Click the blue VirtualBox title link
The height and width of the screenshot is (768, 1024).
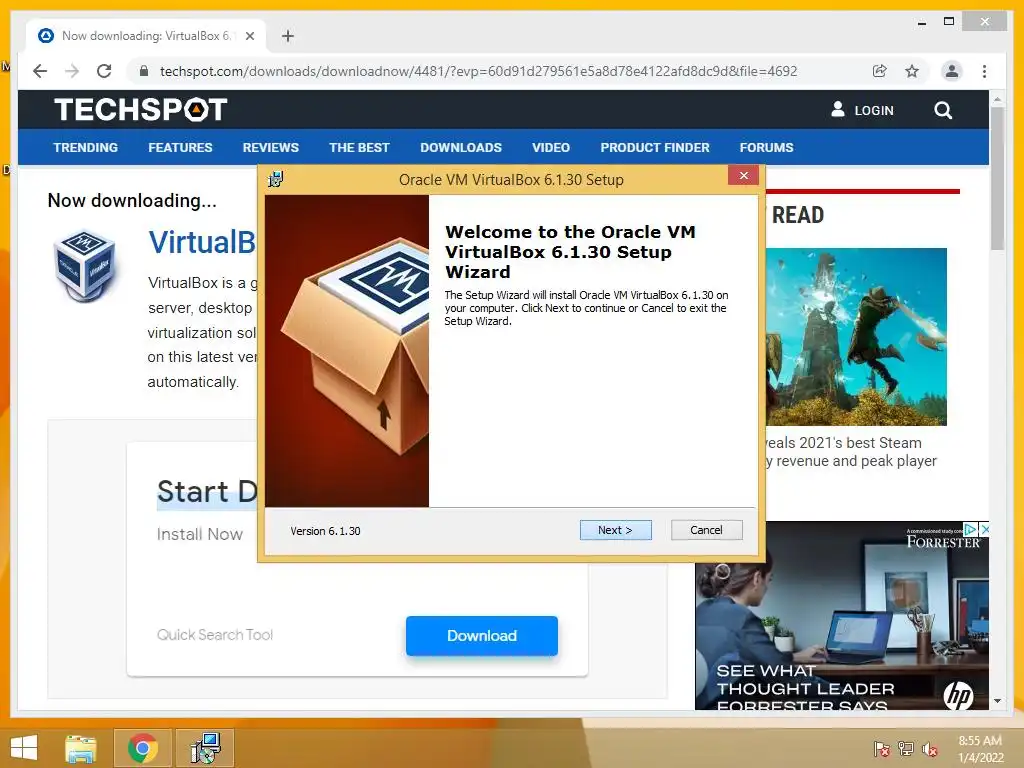[x=202, y=242]
